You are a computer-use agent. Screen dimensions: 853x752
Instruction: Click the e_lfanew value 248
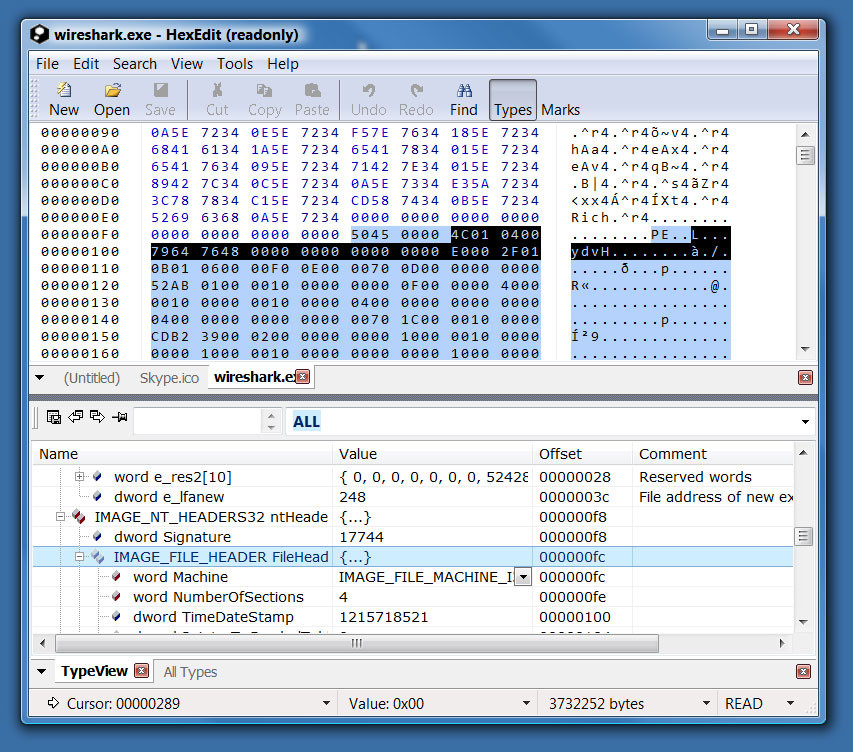coord(352,497)
